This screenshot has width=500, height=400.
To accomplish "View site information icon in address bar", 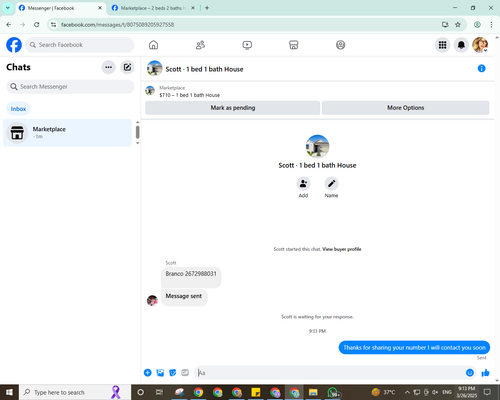I will click(53, 25).
